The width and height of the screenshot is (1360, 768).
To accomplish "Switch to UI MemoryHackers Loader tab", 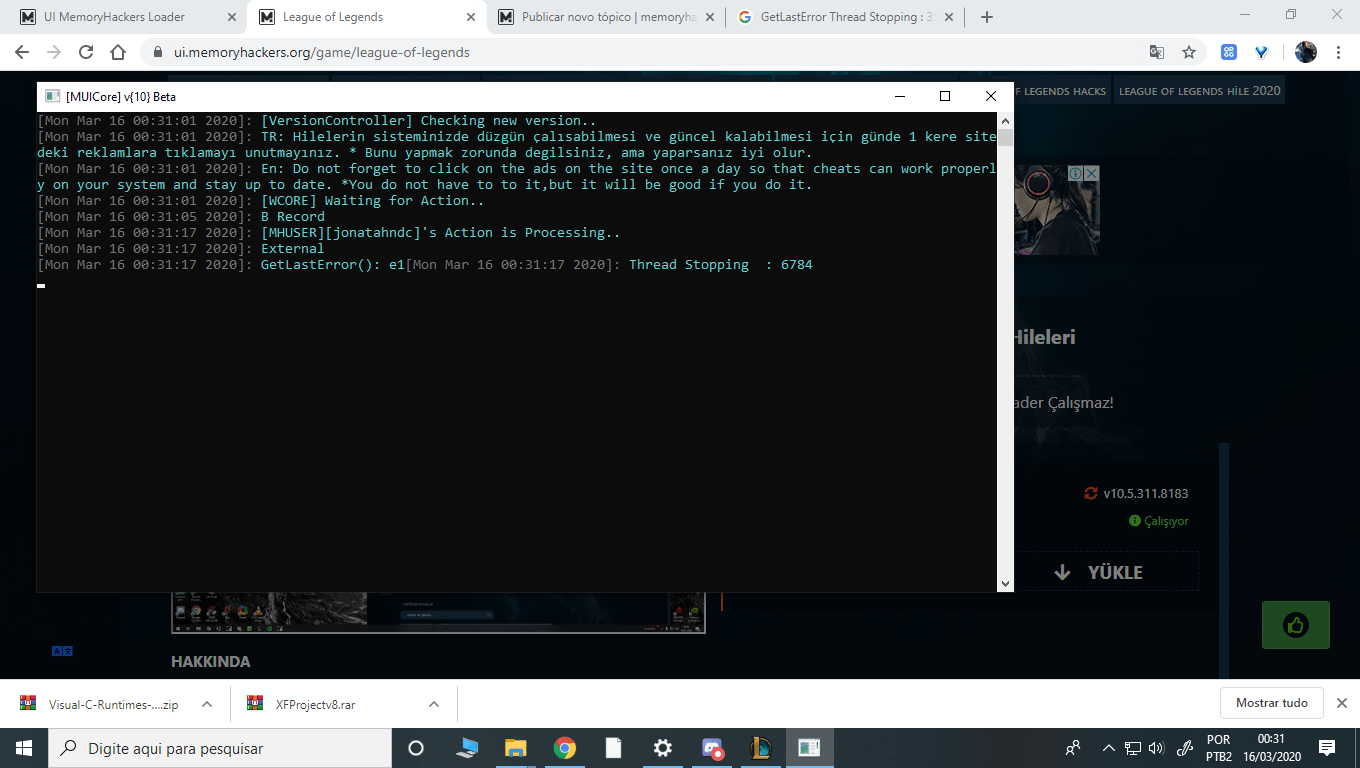I will [124, 17].
